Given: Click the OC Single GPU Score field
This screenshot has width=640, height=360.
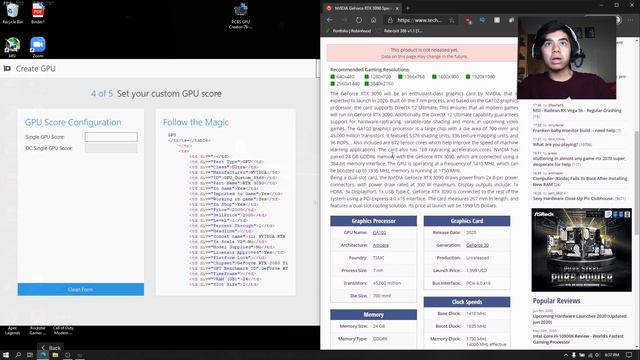Looking at the screenshot, I should pyautogui.click(x=111, y=148).
